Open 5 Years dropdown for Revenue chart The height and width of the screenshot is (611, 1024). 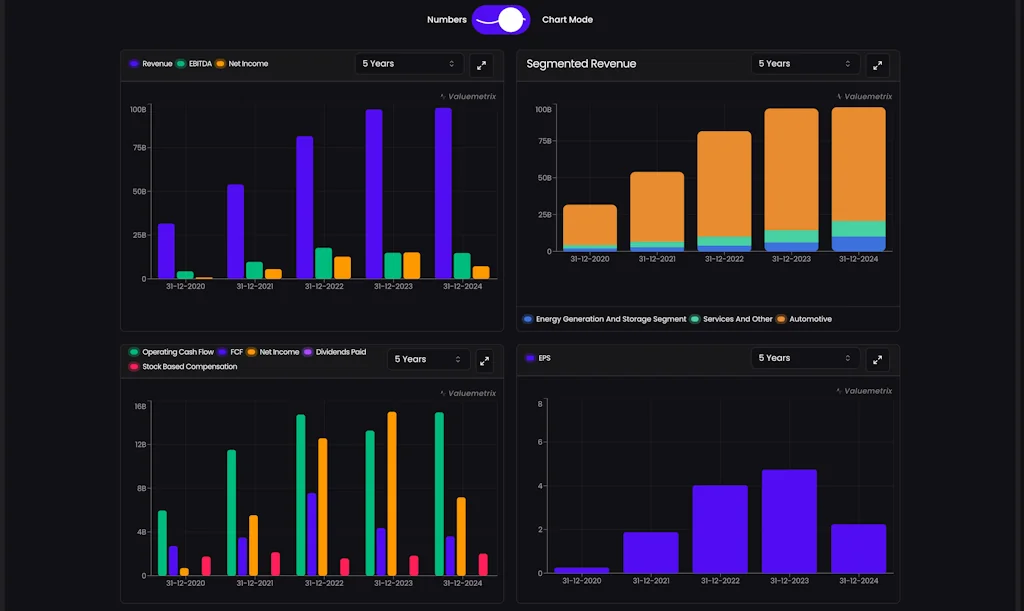coord(409,64)
